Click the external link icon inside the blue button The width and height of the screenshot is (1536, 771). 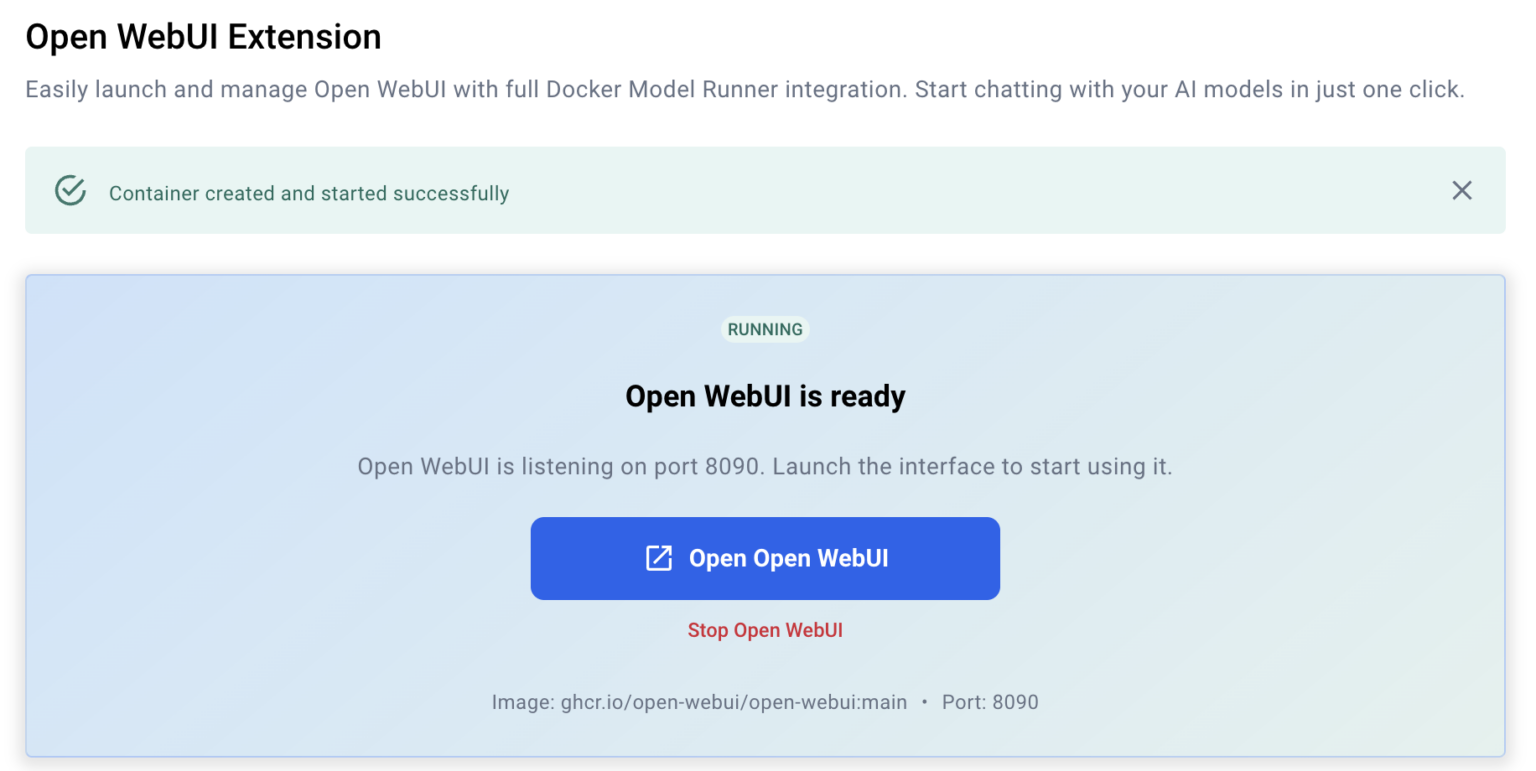pyautogui.click(x=658, y=558)
